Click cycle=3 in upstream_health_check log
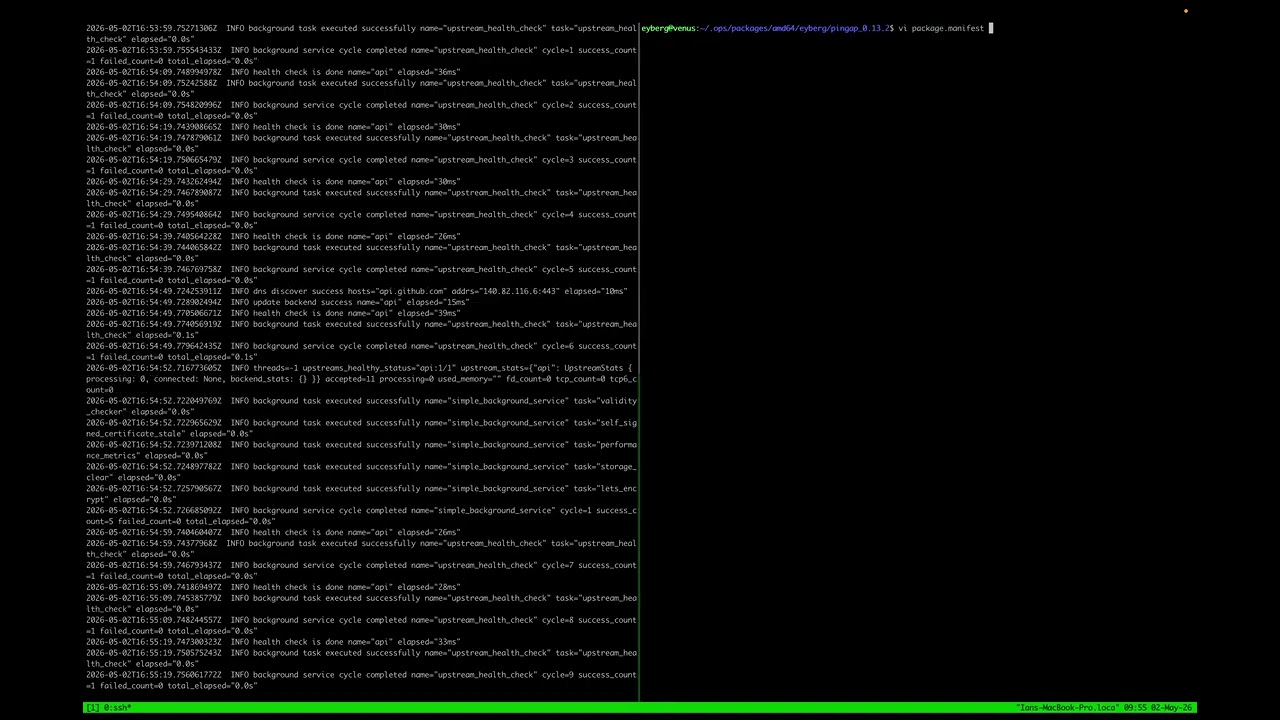The width and height of the screenshot is (1280, 720). click(557, 160)
